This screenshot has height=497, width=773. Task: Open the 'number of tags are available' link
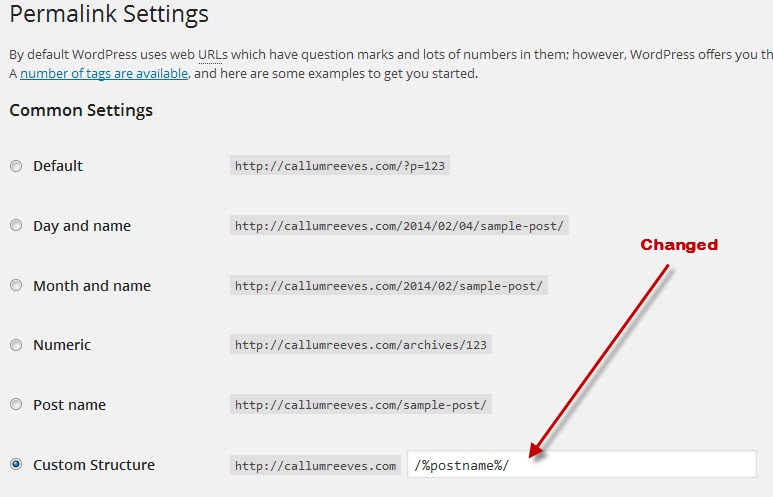point(103,74)
